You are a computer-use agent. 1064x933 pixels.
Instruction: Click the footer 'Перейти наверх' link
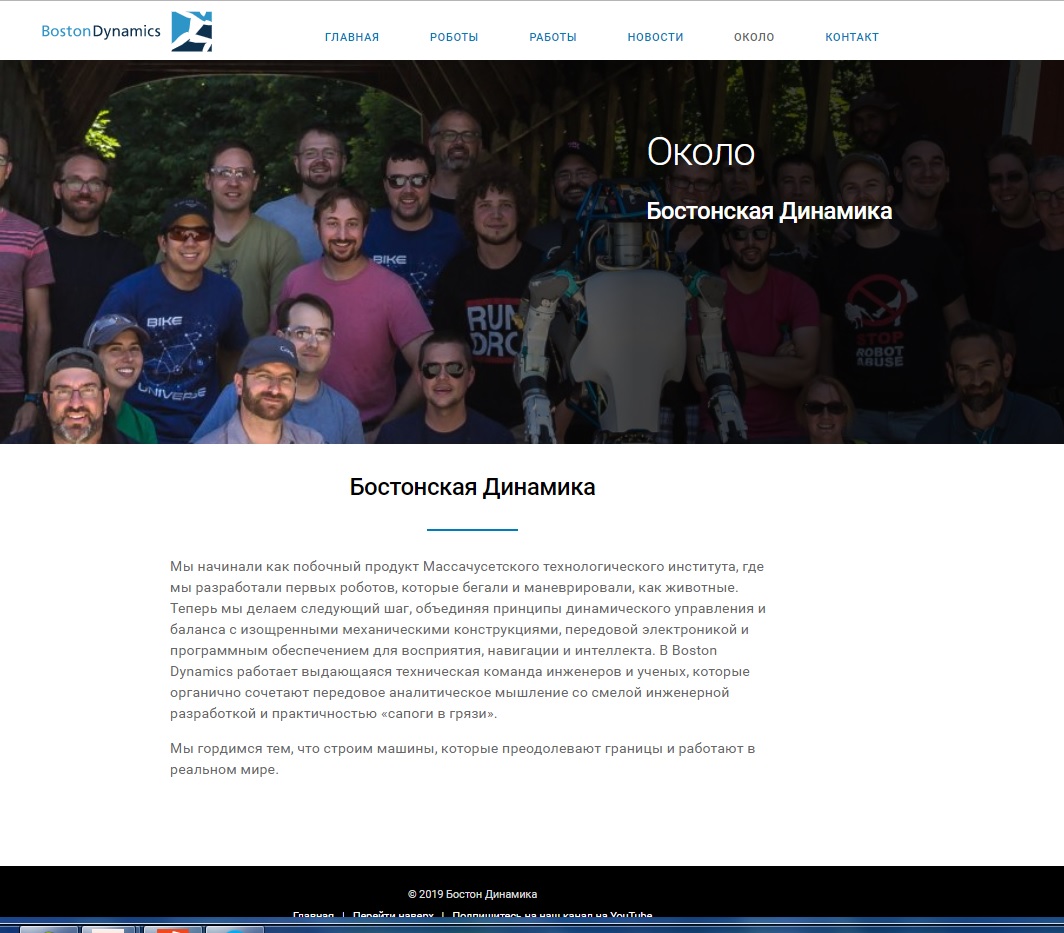pos(393,914)
